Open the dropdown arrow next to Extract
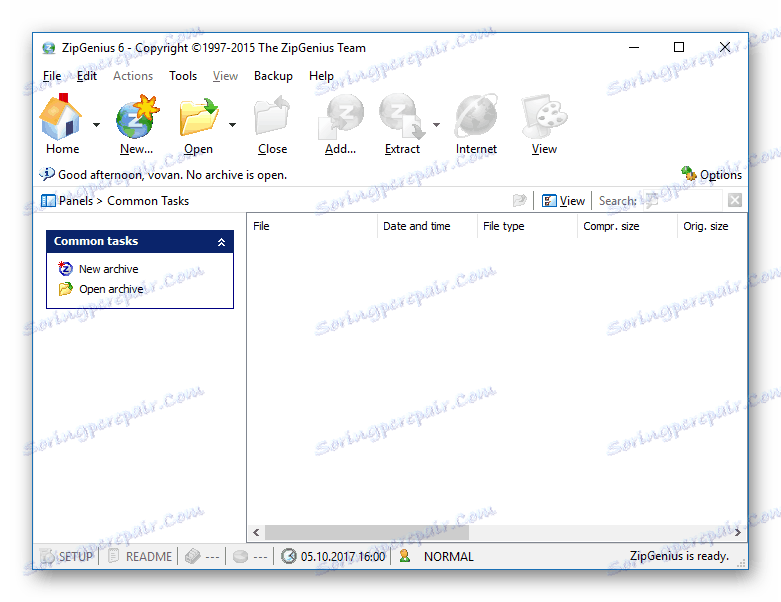Screen dimensions: 781x602 (436, 125)
